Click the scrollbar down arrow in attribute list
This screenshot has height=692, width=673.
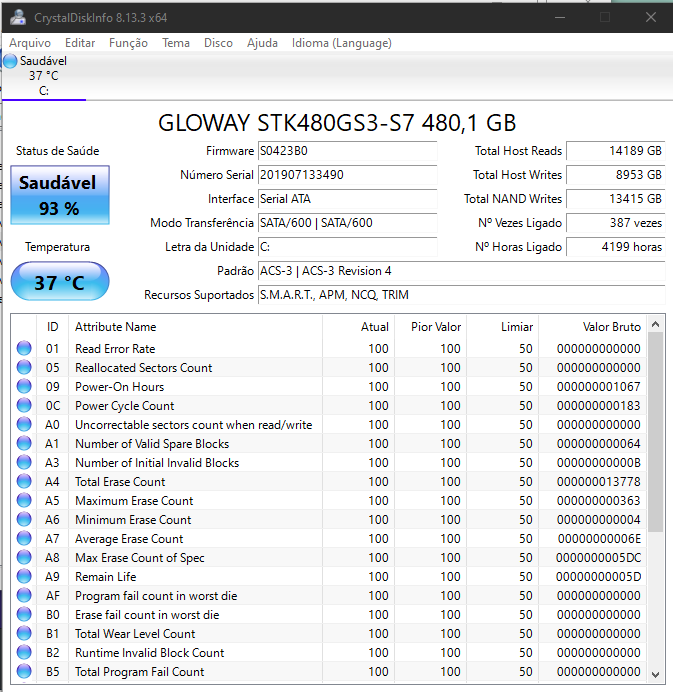(x=655, y=674)
